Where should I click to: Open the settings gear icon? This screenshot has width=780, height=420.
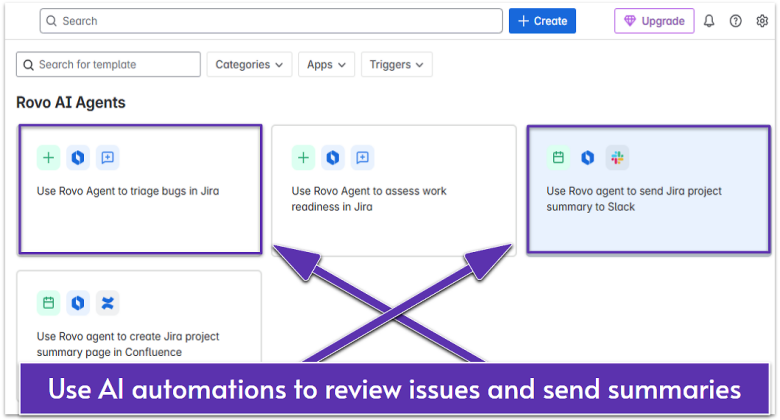tap(762, 21)
